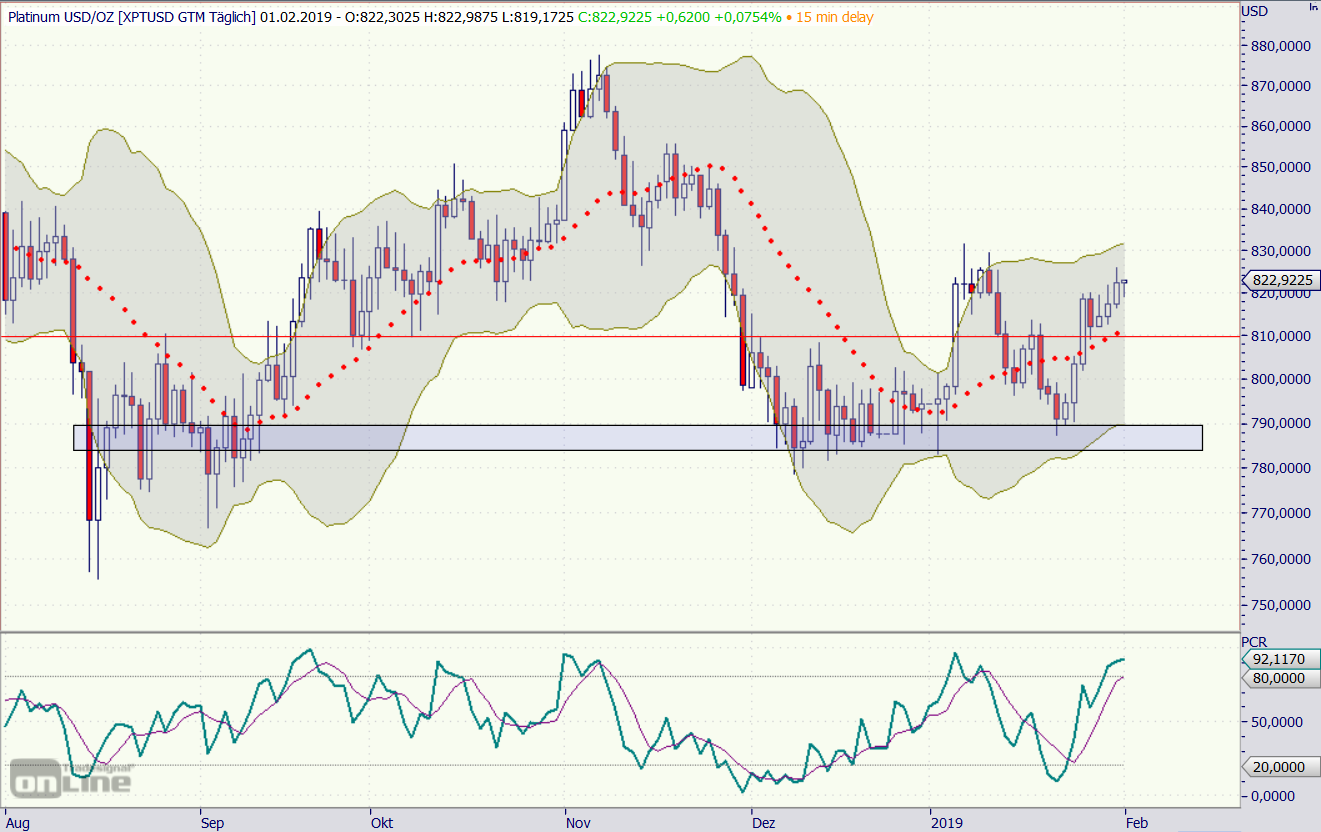Viewport: 1321px width, 832px height.
Task: Click the USD currency label on axis
Action: click(x=1254, y=11)
